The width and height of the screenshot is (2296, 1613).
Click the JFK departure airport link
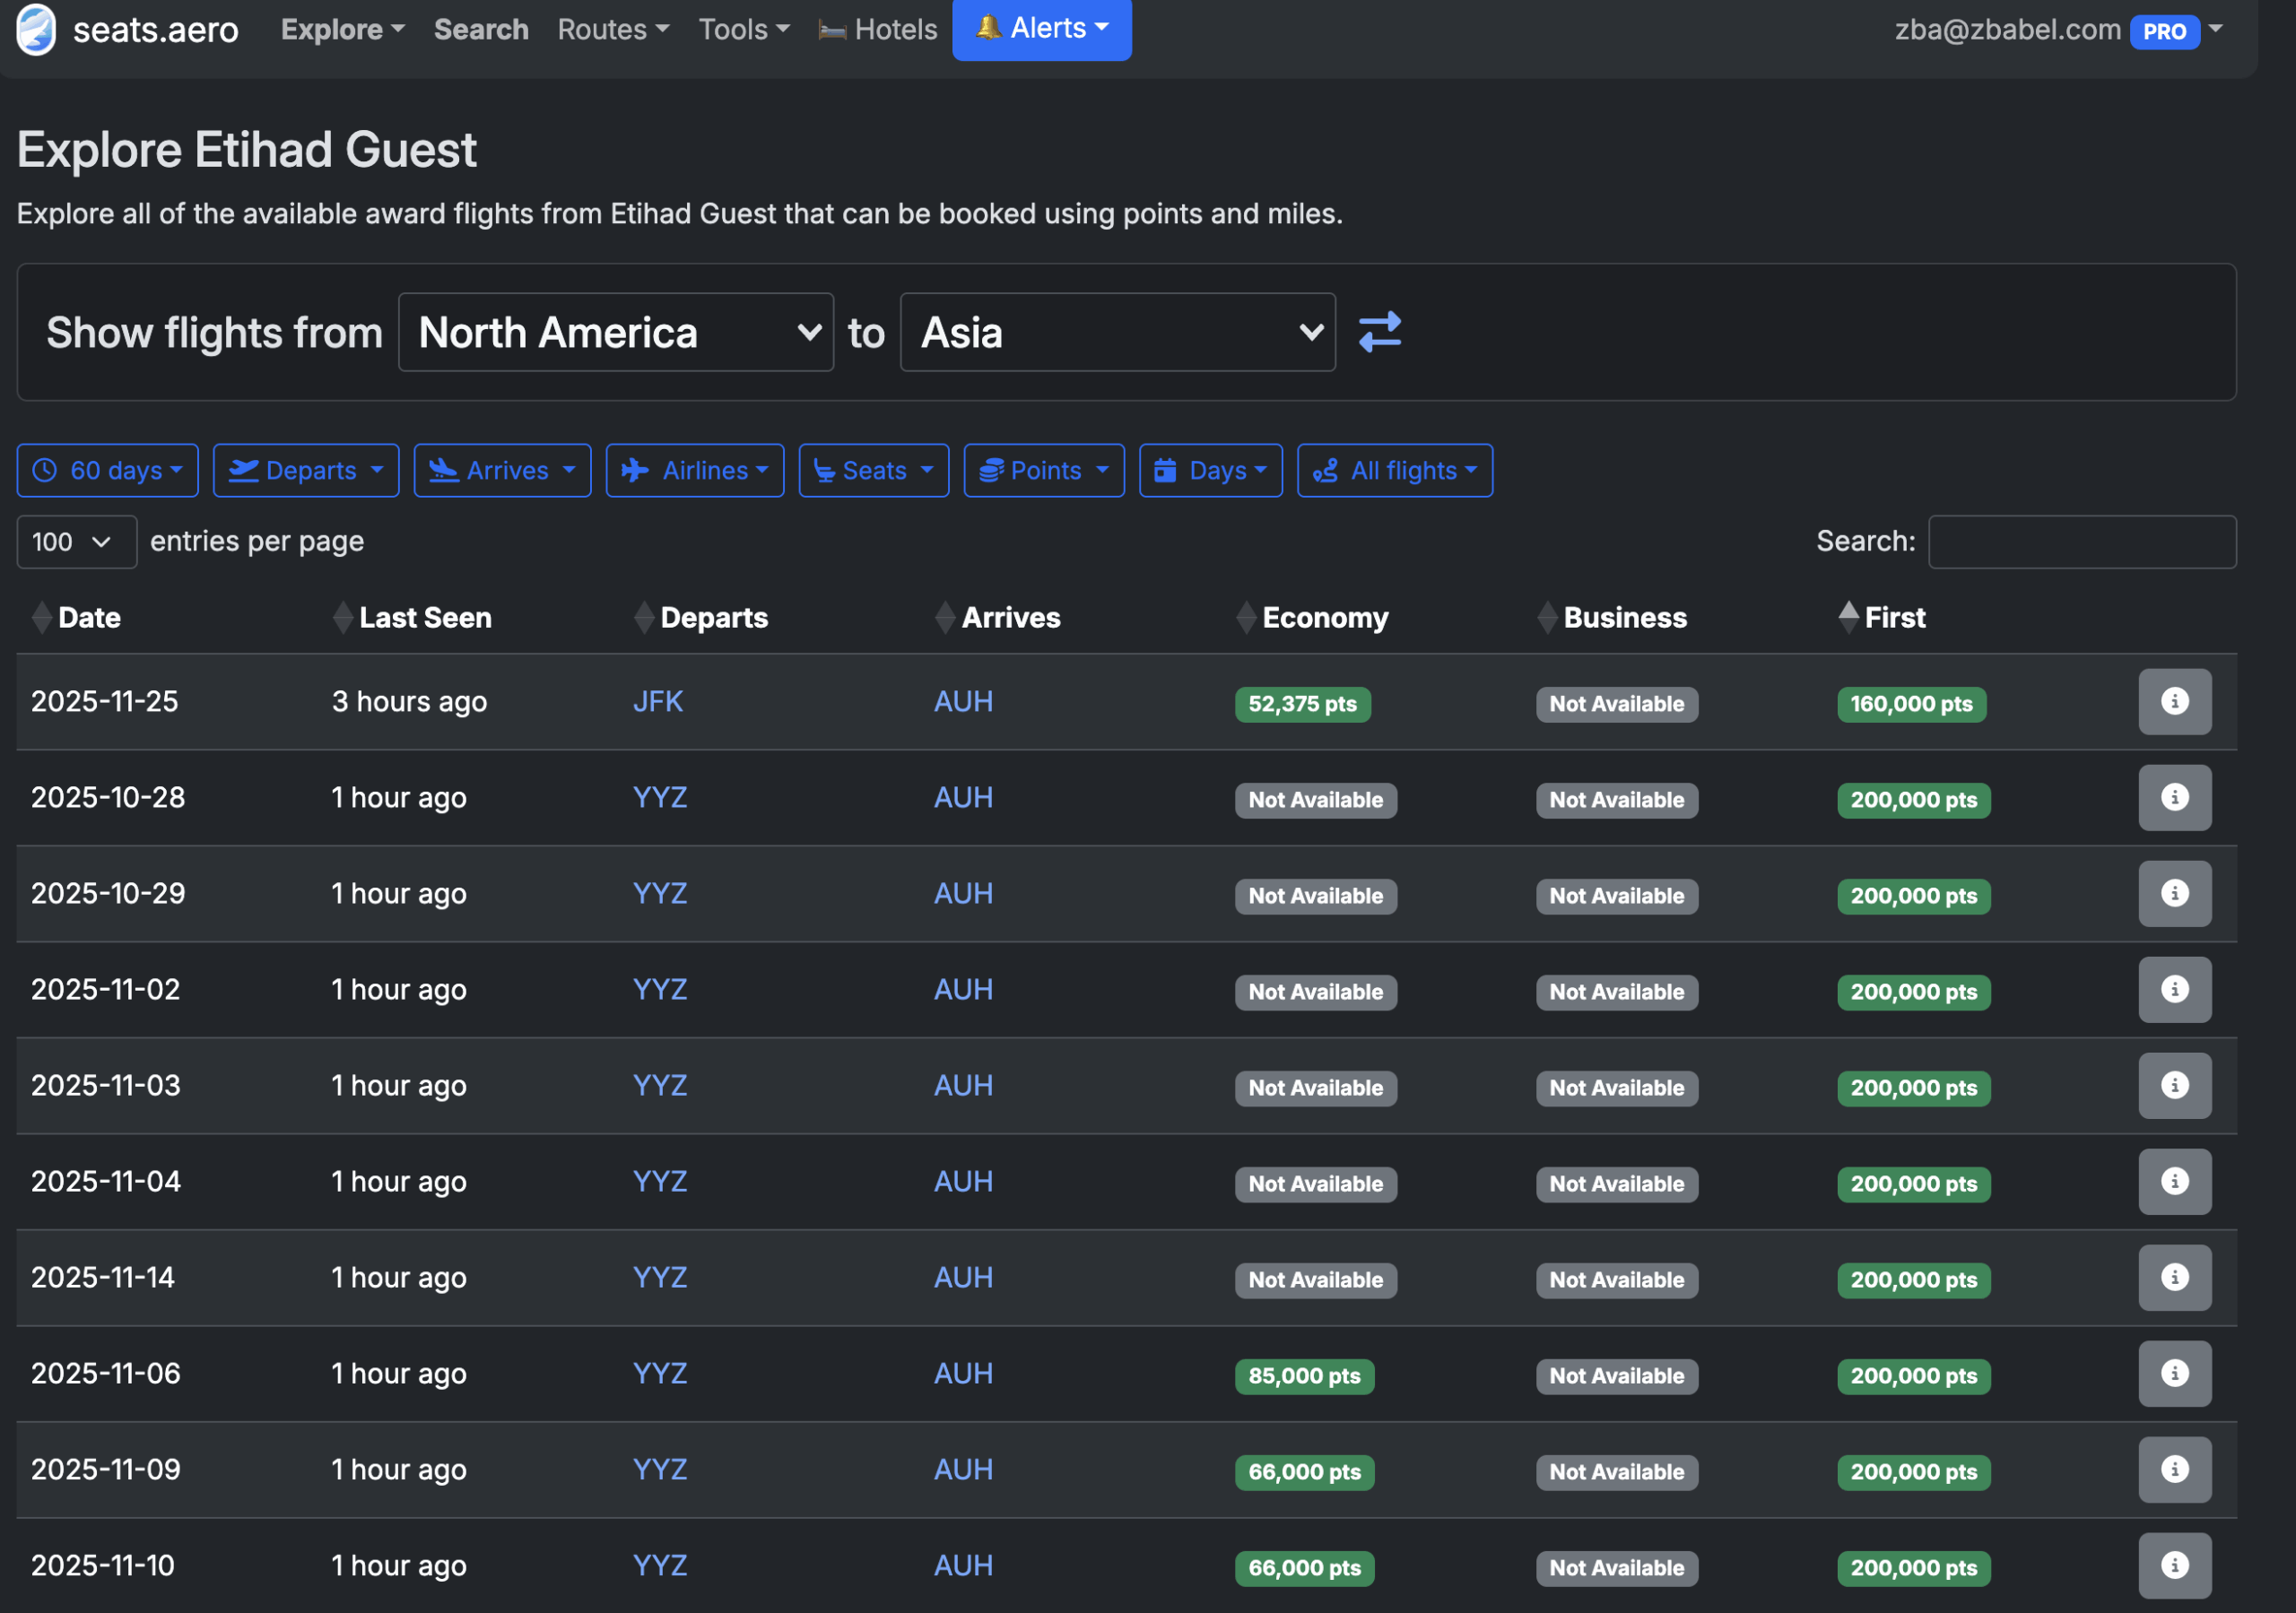point(658,702)
